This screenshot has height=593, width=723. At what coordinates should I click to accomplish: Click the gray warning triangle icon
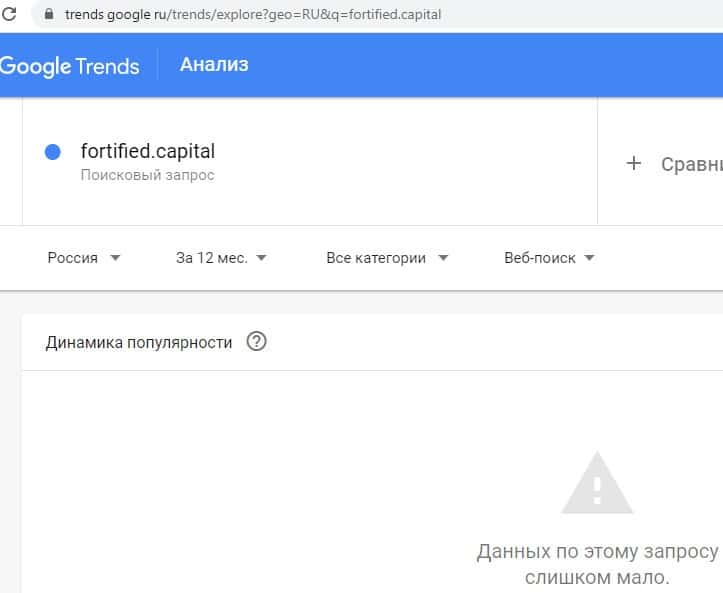(597, 484)
